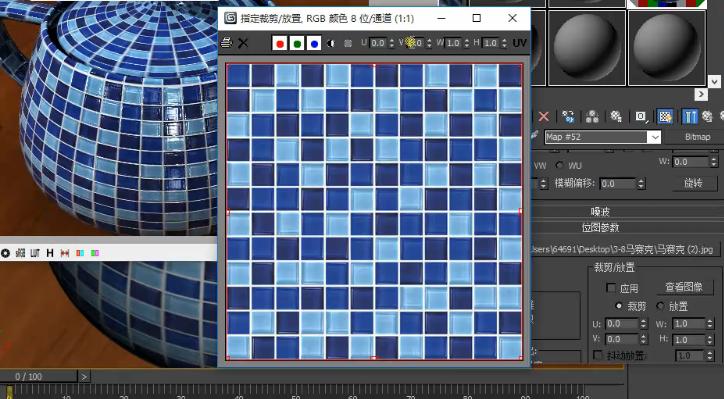Image resolution: width=724 pixels, height=399 pixels.
Task: Select the WU radio button
Action: pyautogui.click(x=560, y=165)
